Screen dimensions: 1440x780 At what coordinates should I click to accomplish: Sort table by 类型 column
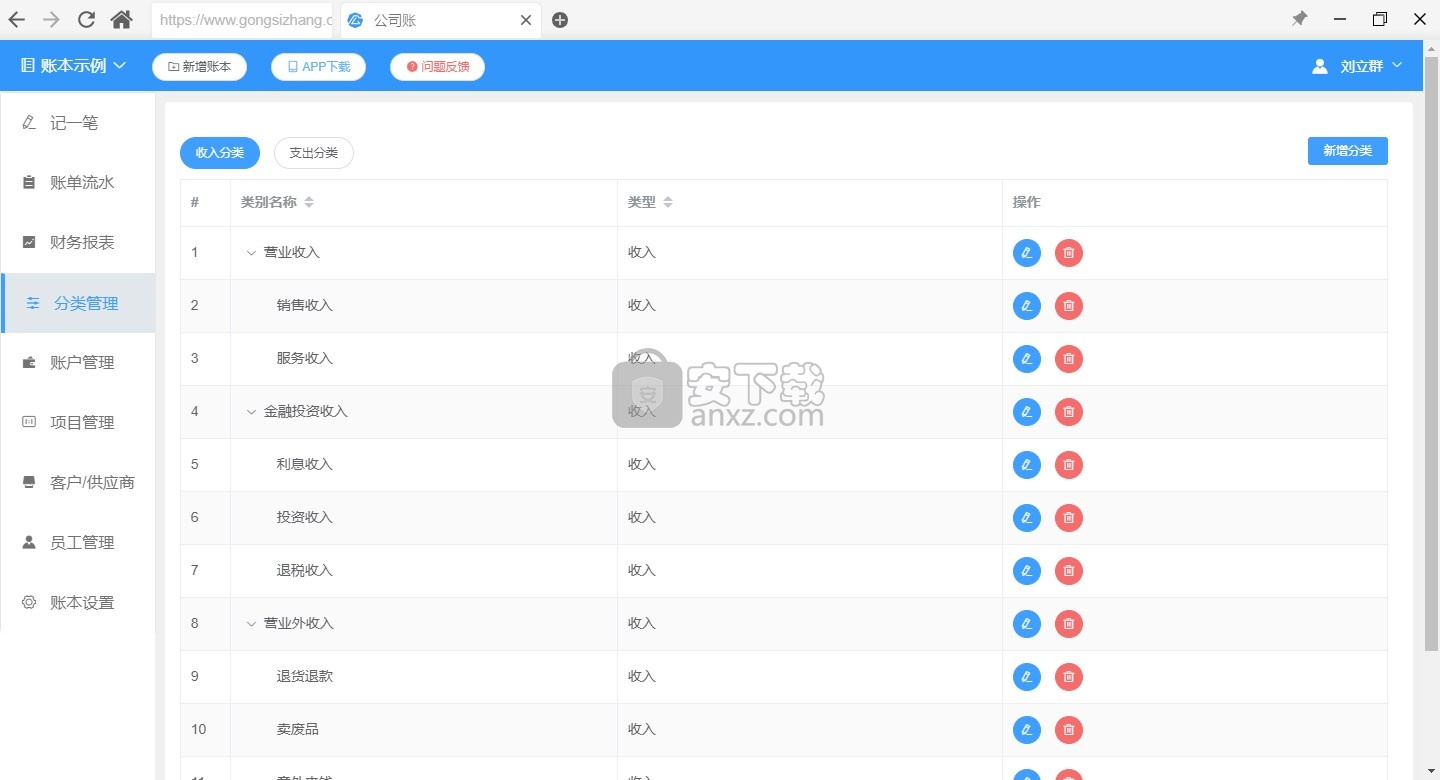[668, 203]
